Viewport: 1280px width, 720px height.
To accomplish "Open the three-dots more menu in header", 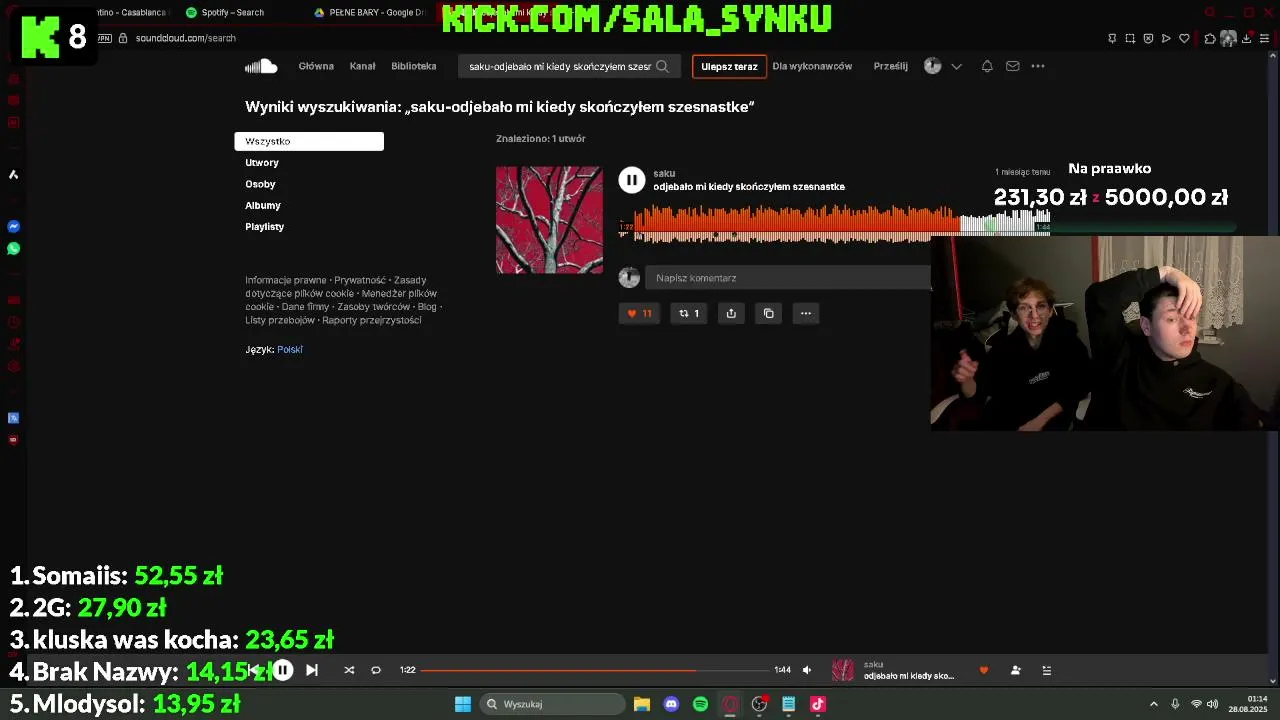I will (1038, 66).
